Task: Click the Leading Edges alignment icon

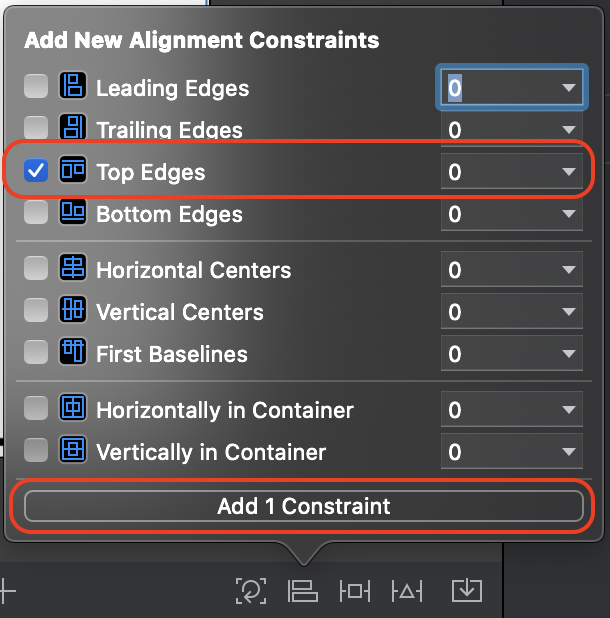Action: tap(73, 85)
